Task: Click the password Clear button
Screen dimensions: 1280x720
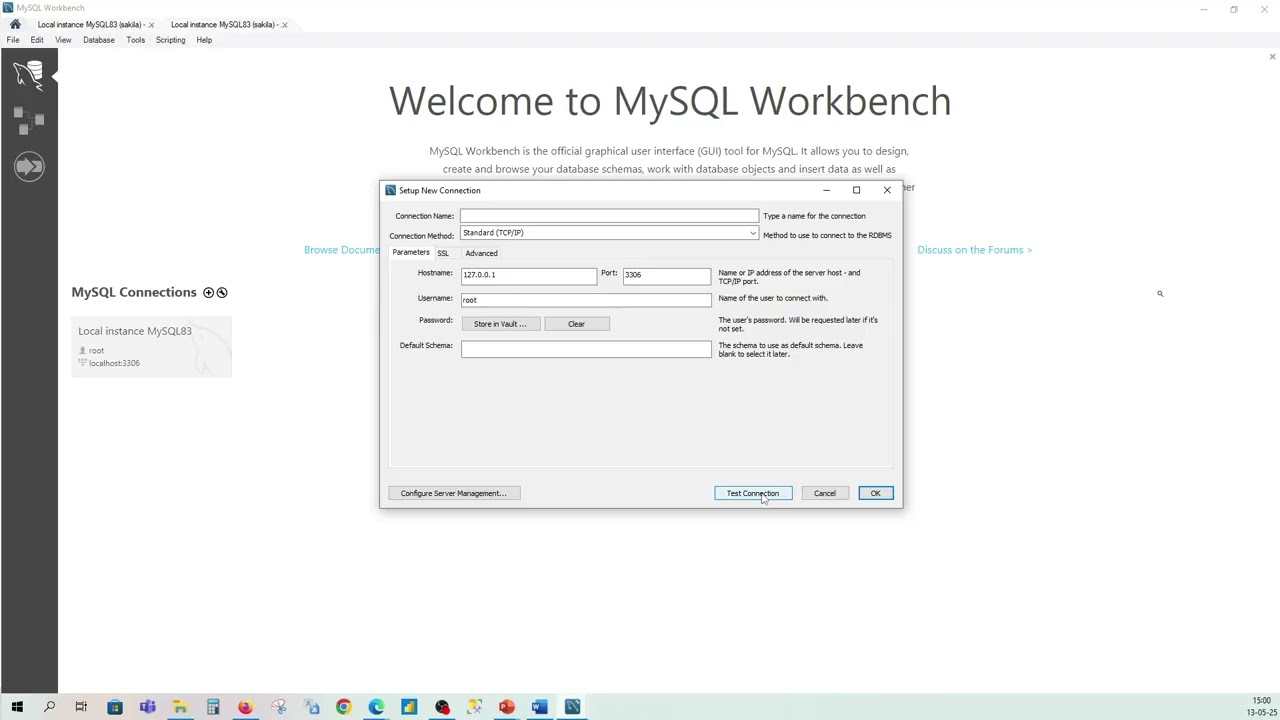Action: (x=577, y=324)
